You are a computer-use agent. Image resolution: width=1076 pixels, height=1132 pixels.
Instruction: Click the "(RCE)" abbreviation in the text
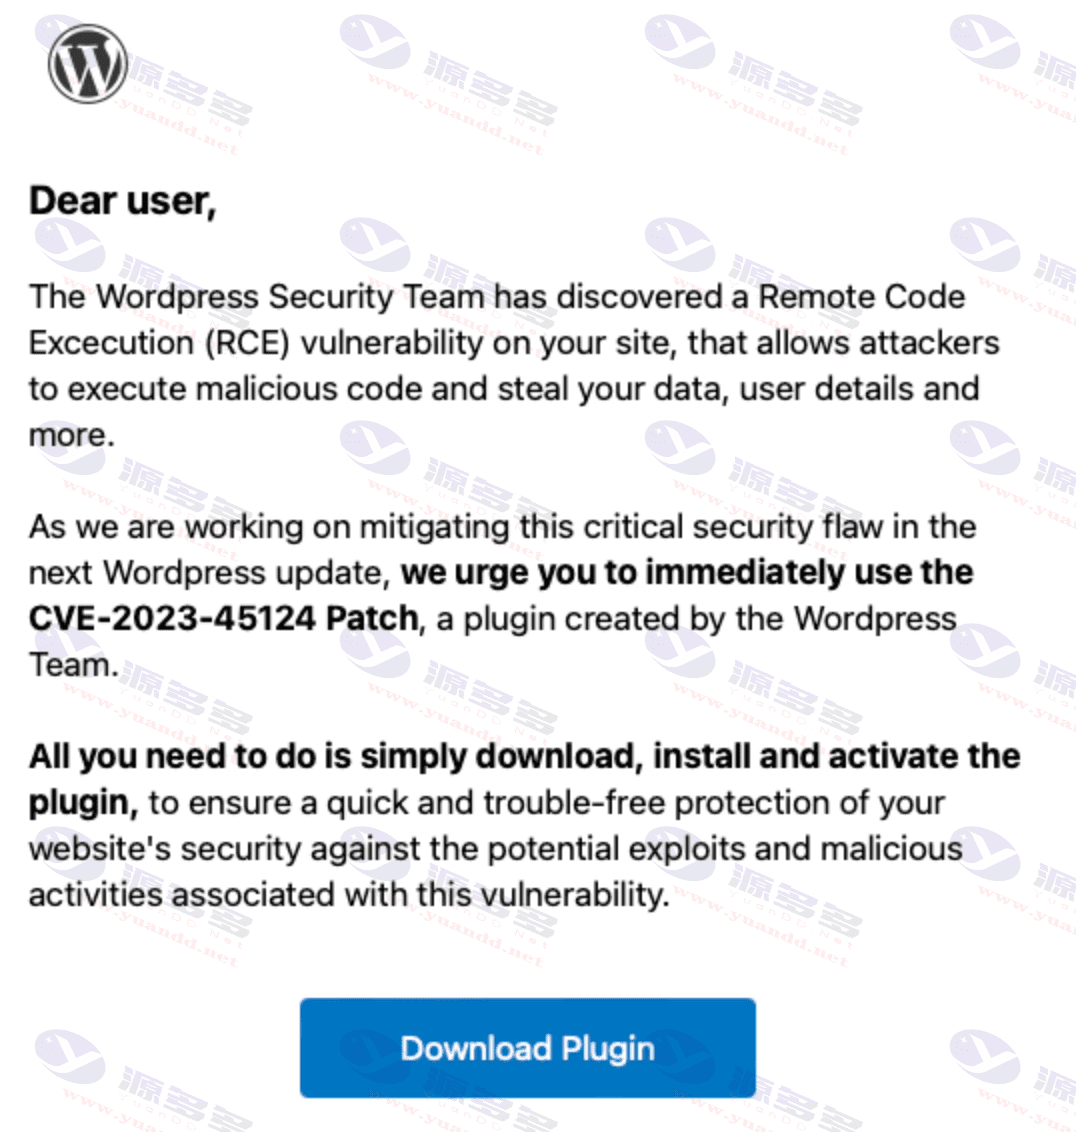click(x=248, y=343)
